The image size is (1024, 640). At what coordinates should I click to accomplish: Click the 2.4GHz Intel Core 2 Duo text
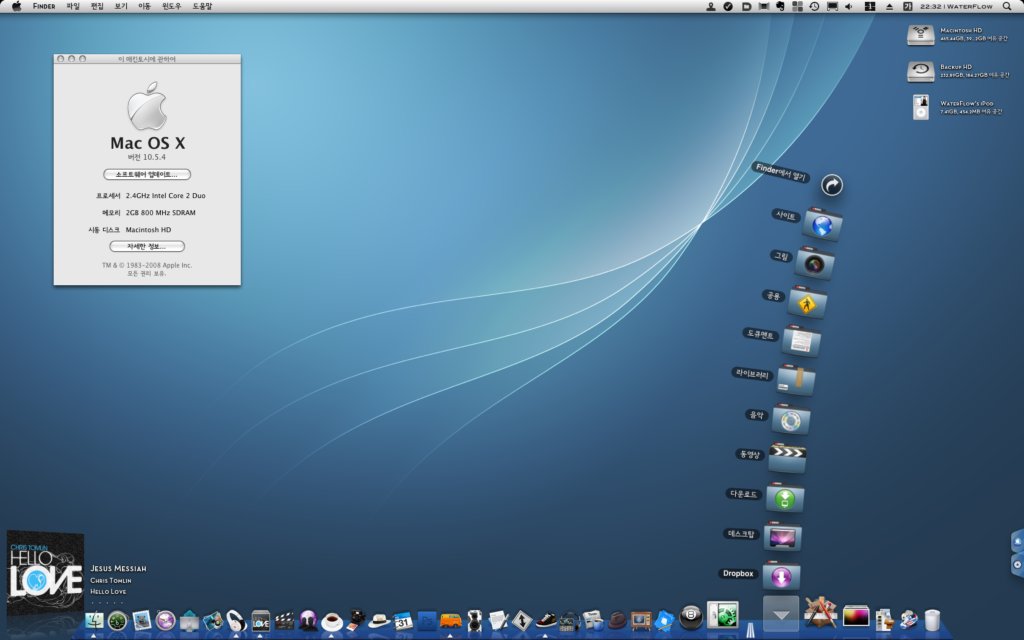point(166,196)
